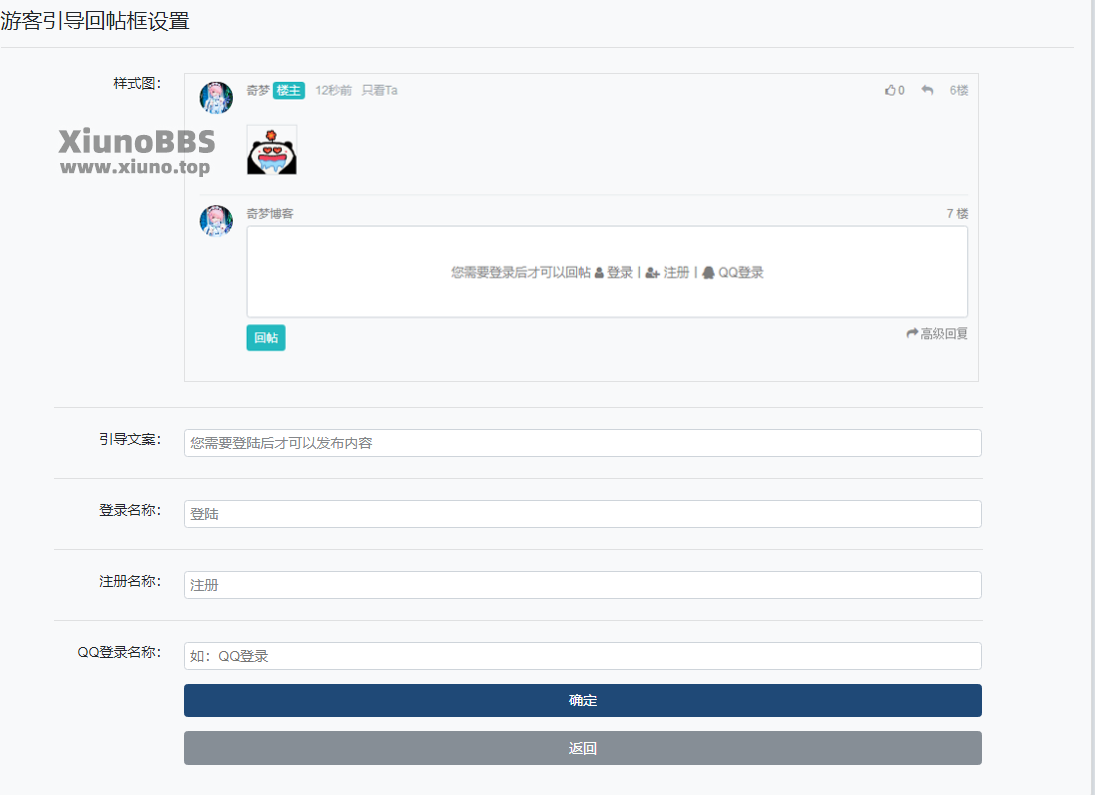The height and width of the screenshot is (795, 1095).
Task: Click the reply arrow icon beside 6楼
Action: [927, 90]
